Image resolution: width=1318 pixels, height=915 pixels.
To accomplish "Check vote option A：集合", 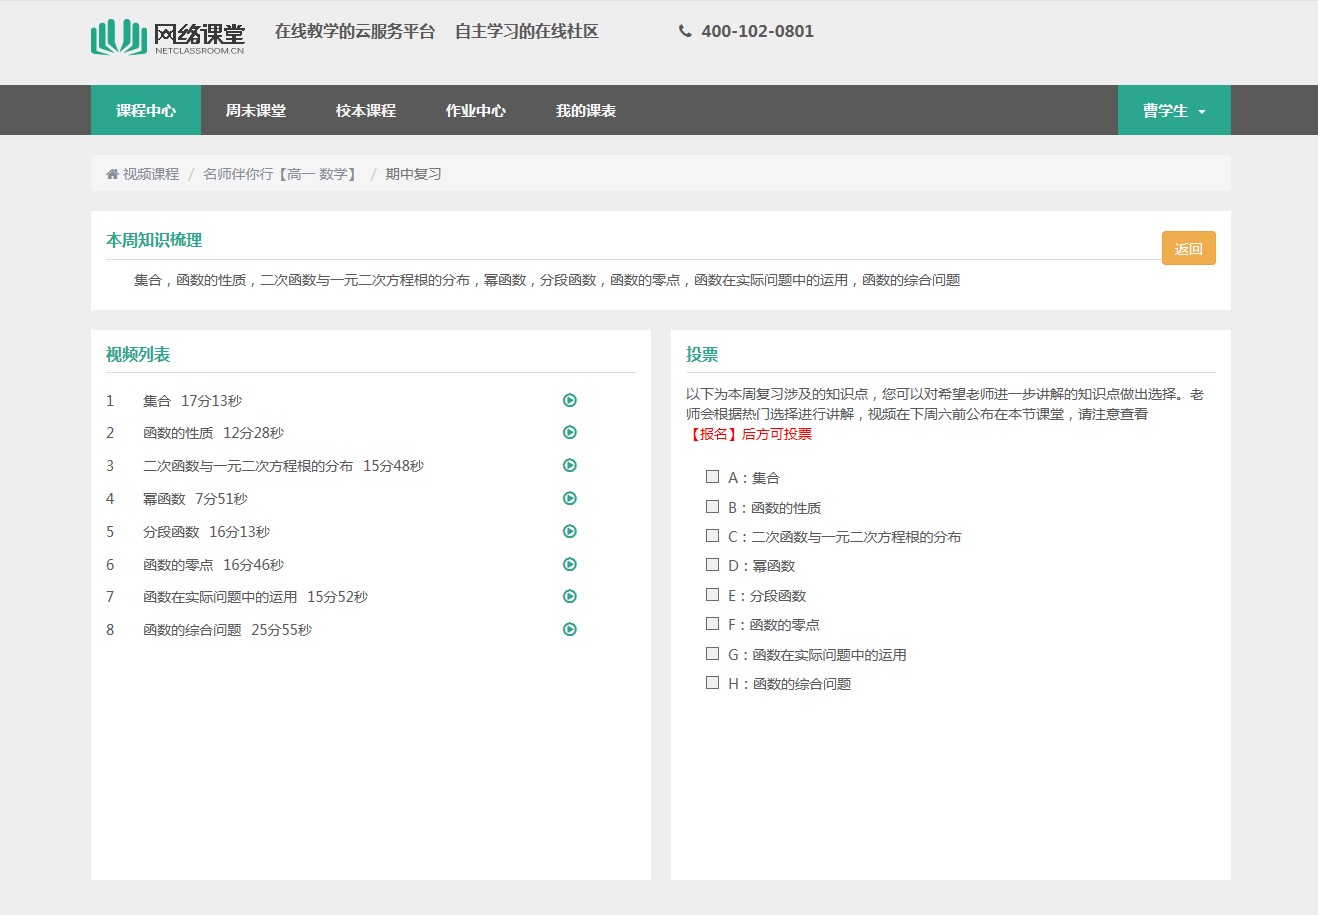I will pyautogui.click(x=712, y=477).
